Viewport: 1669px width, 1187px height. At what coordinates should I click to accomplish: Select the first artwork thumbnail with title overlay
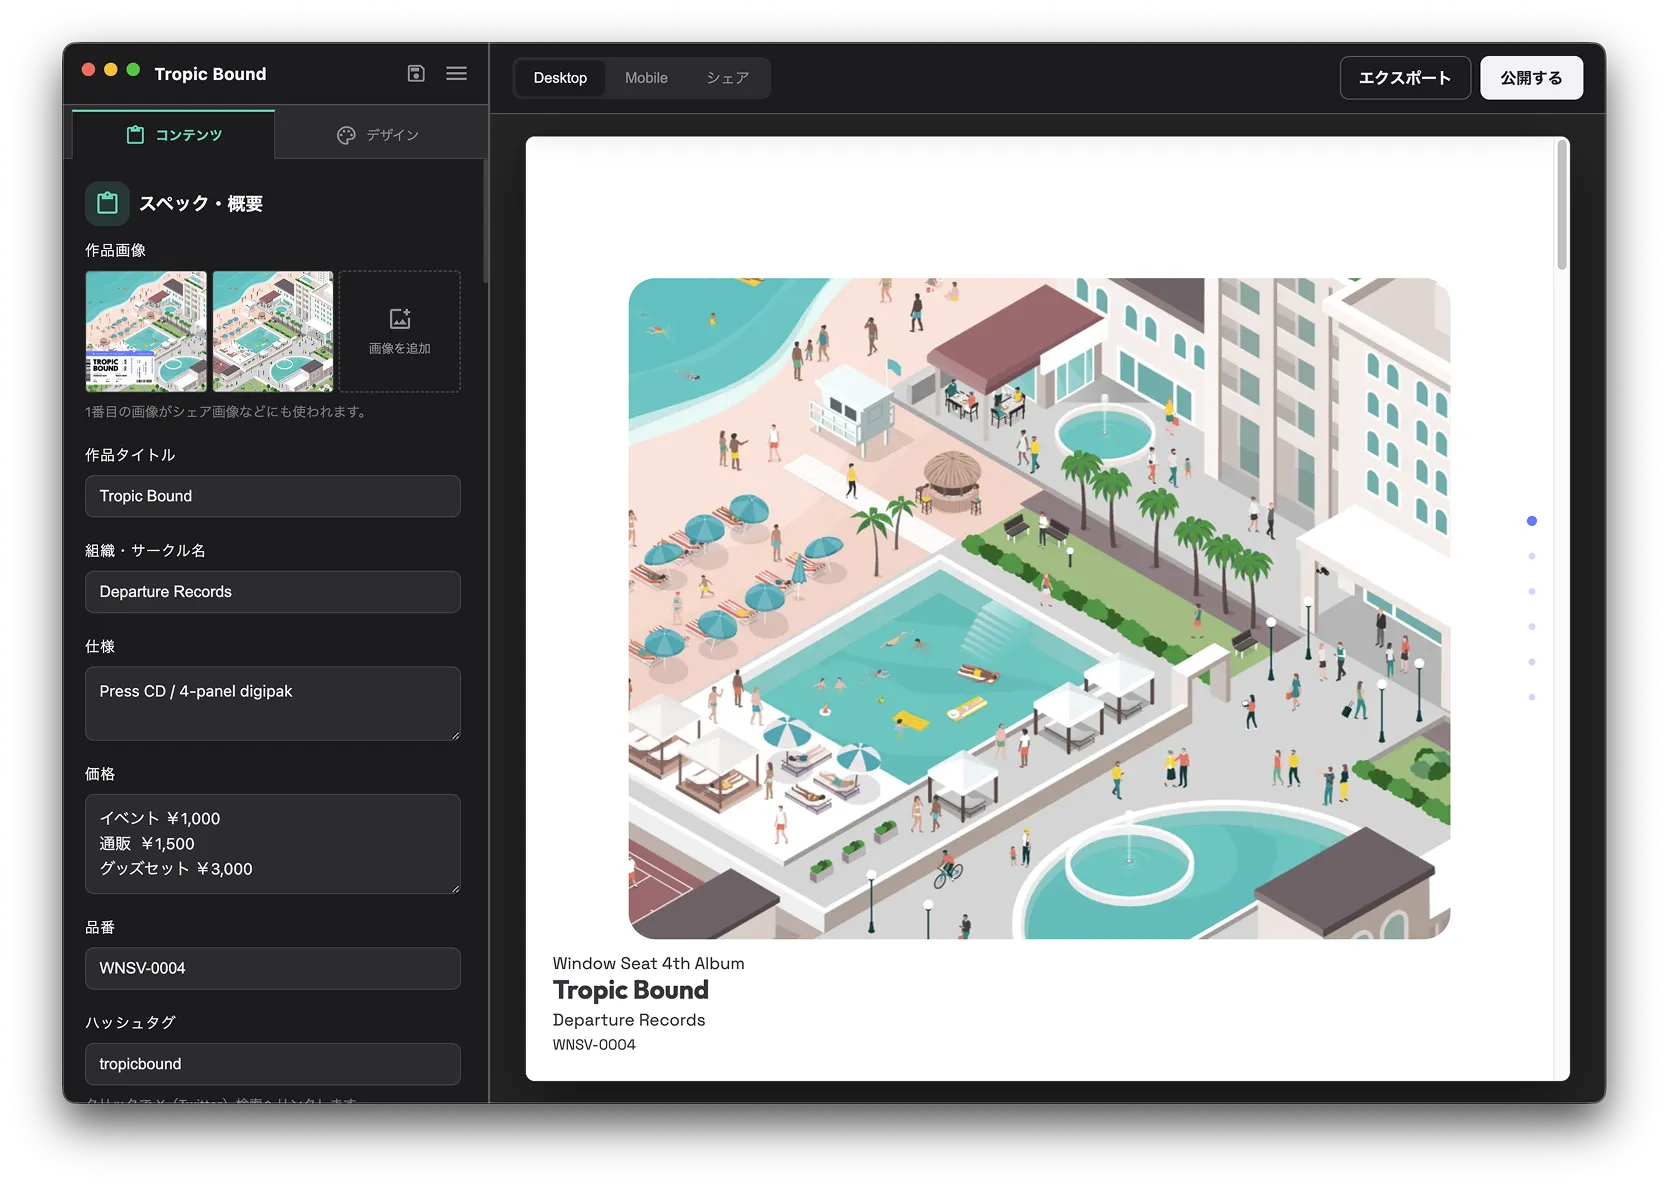click(146, 331)
